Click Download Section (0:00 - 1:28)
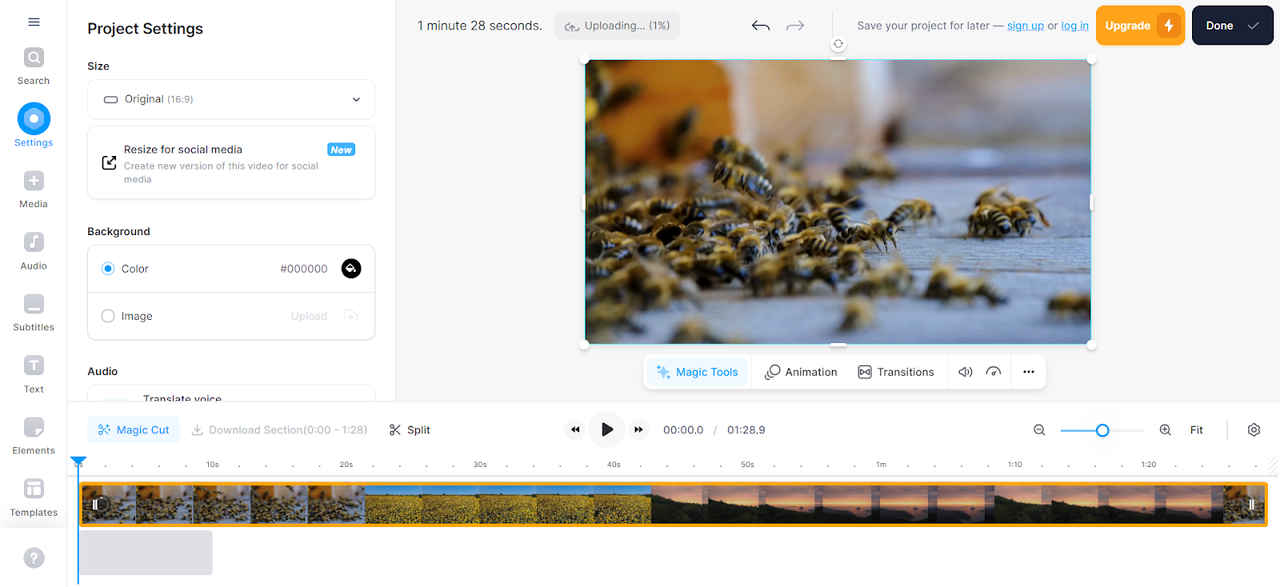The image size is (1280, 587). (x=279, y=430)
